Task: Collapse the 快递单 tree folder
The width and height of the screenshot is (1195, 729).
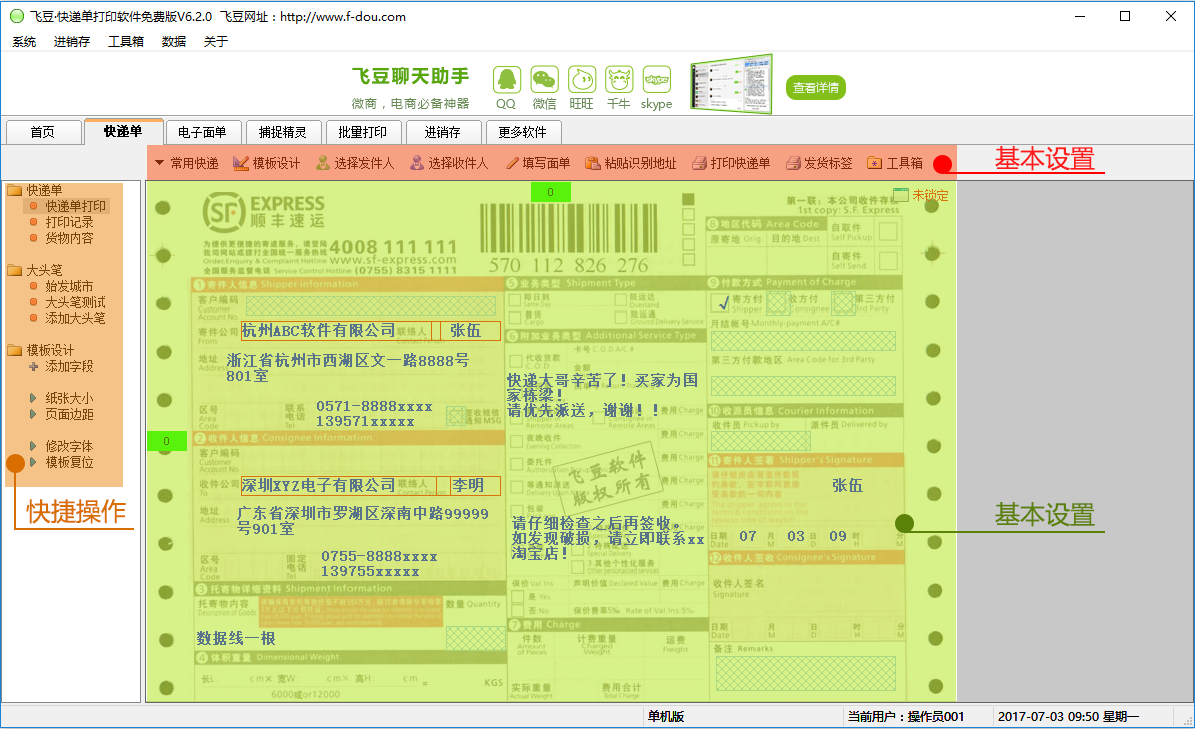Action: coord(14,190)
